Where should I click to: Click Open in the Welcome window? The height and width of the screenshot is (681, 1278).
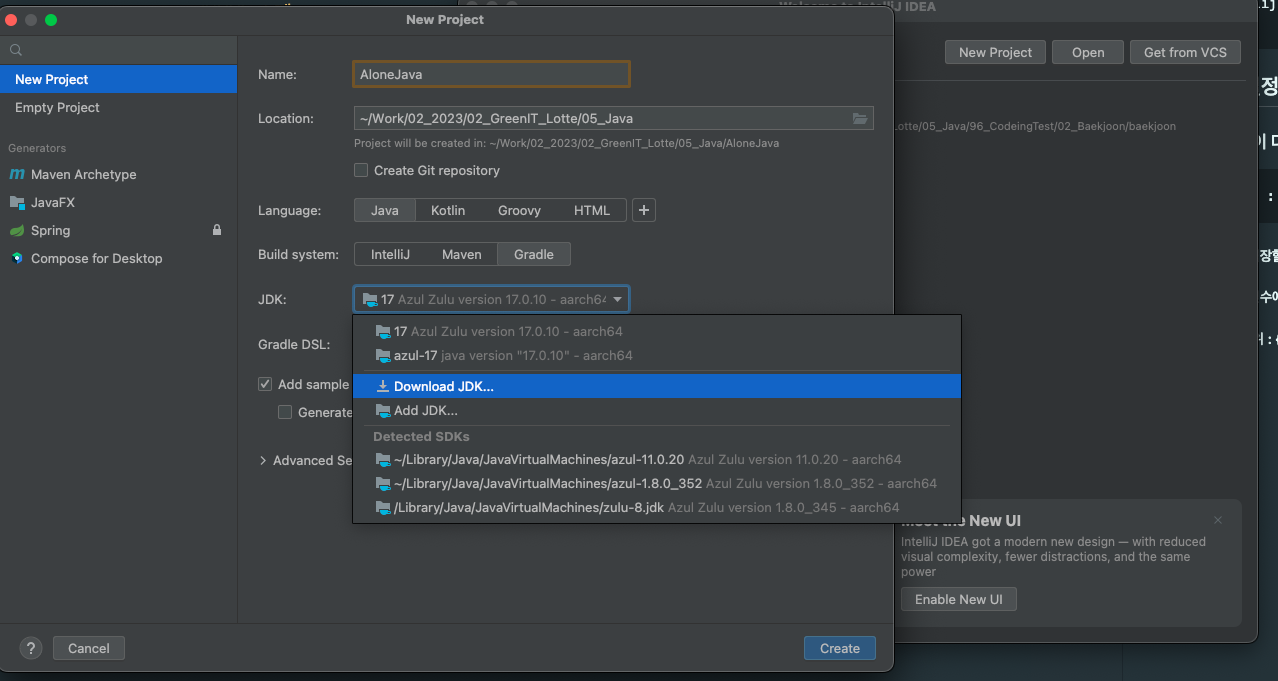1088,52
